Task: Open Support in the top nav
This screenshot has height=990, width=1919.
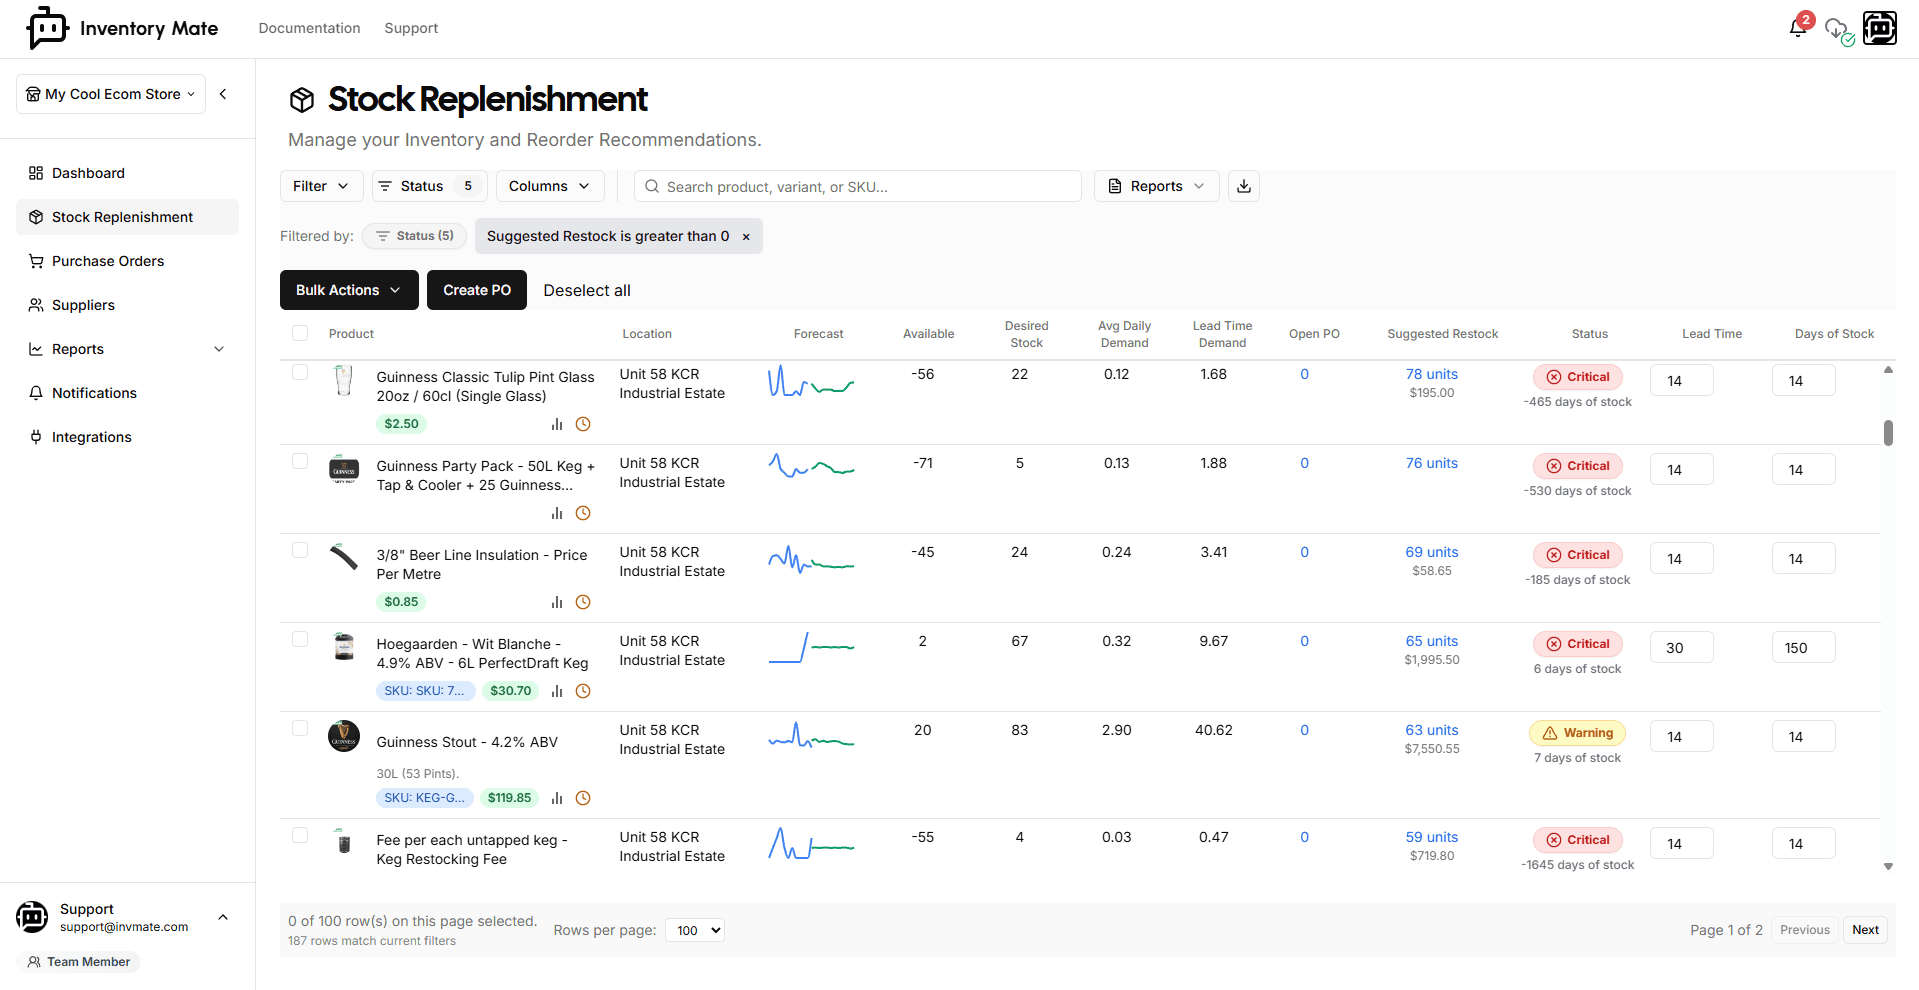Action: click(x=411, y=28)
